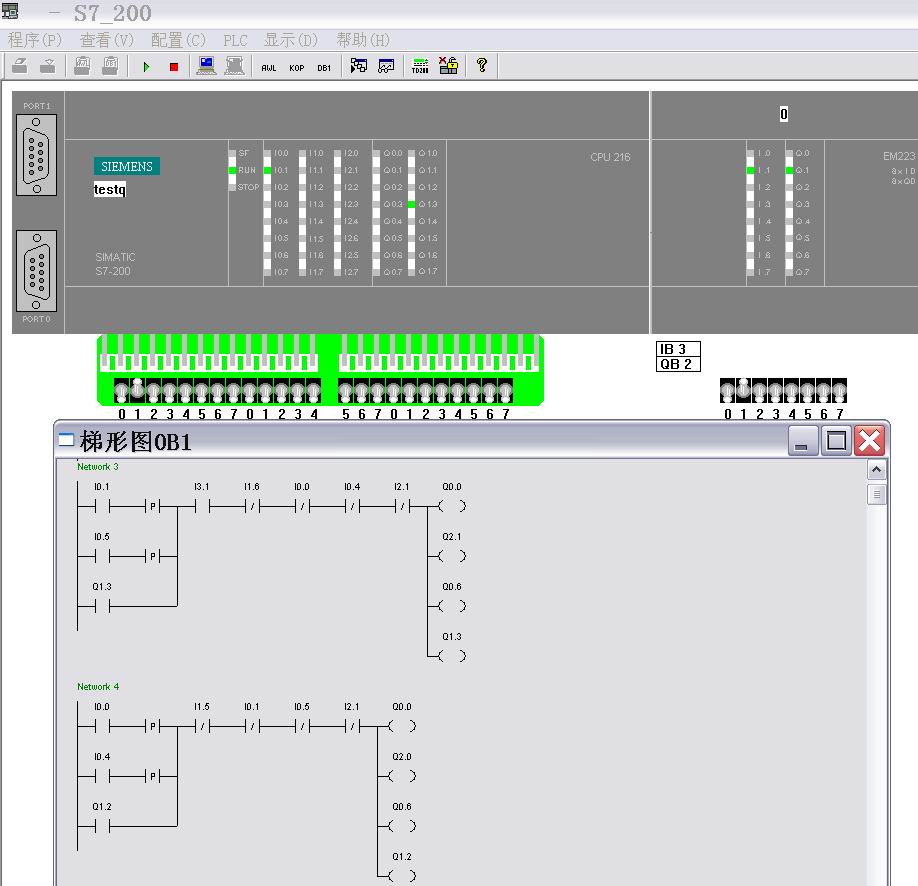918x886 pixels.
Task: Open the AWL statement list view
Action: [x=269, y=67]
